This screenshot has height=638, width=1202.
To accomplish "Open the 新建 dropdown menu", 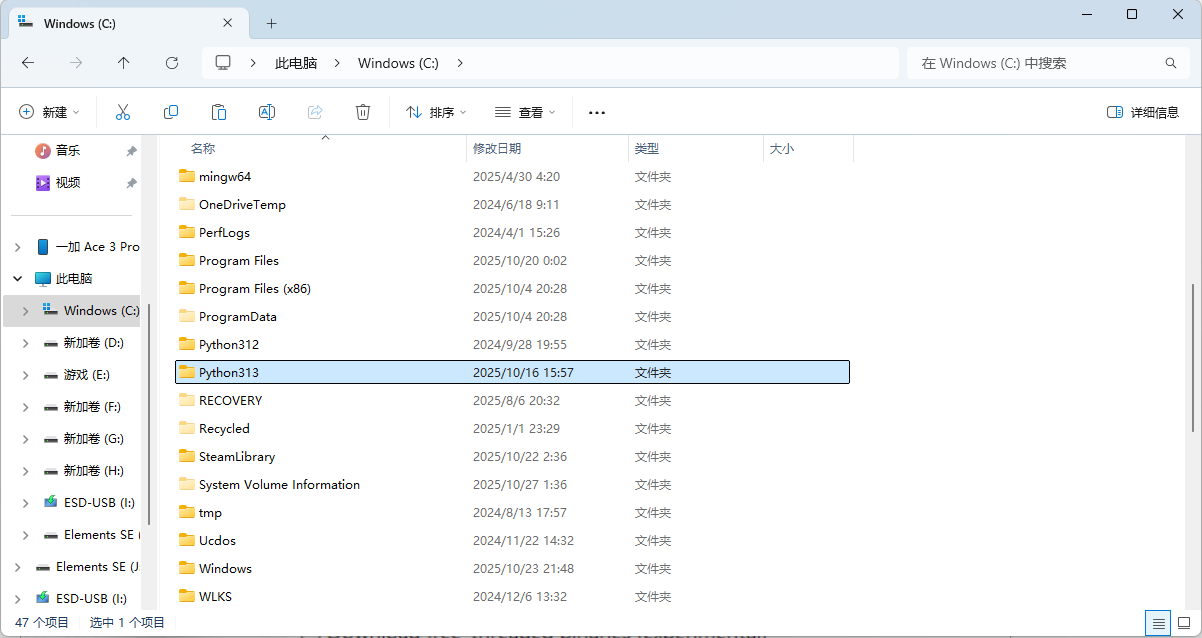I will [49, 112].
